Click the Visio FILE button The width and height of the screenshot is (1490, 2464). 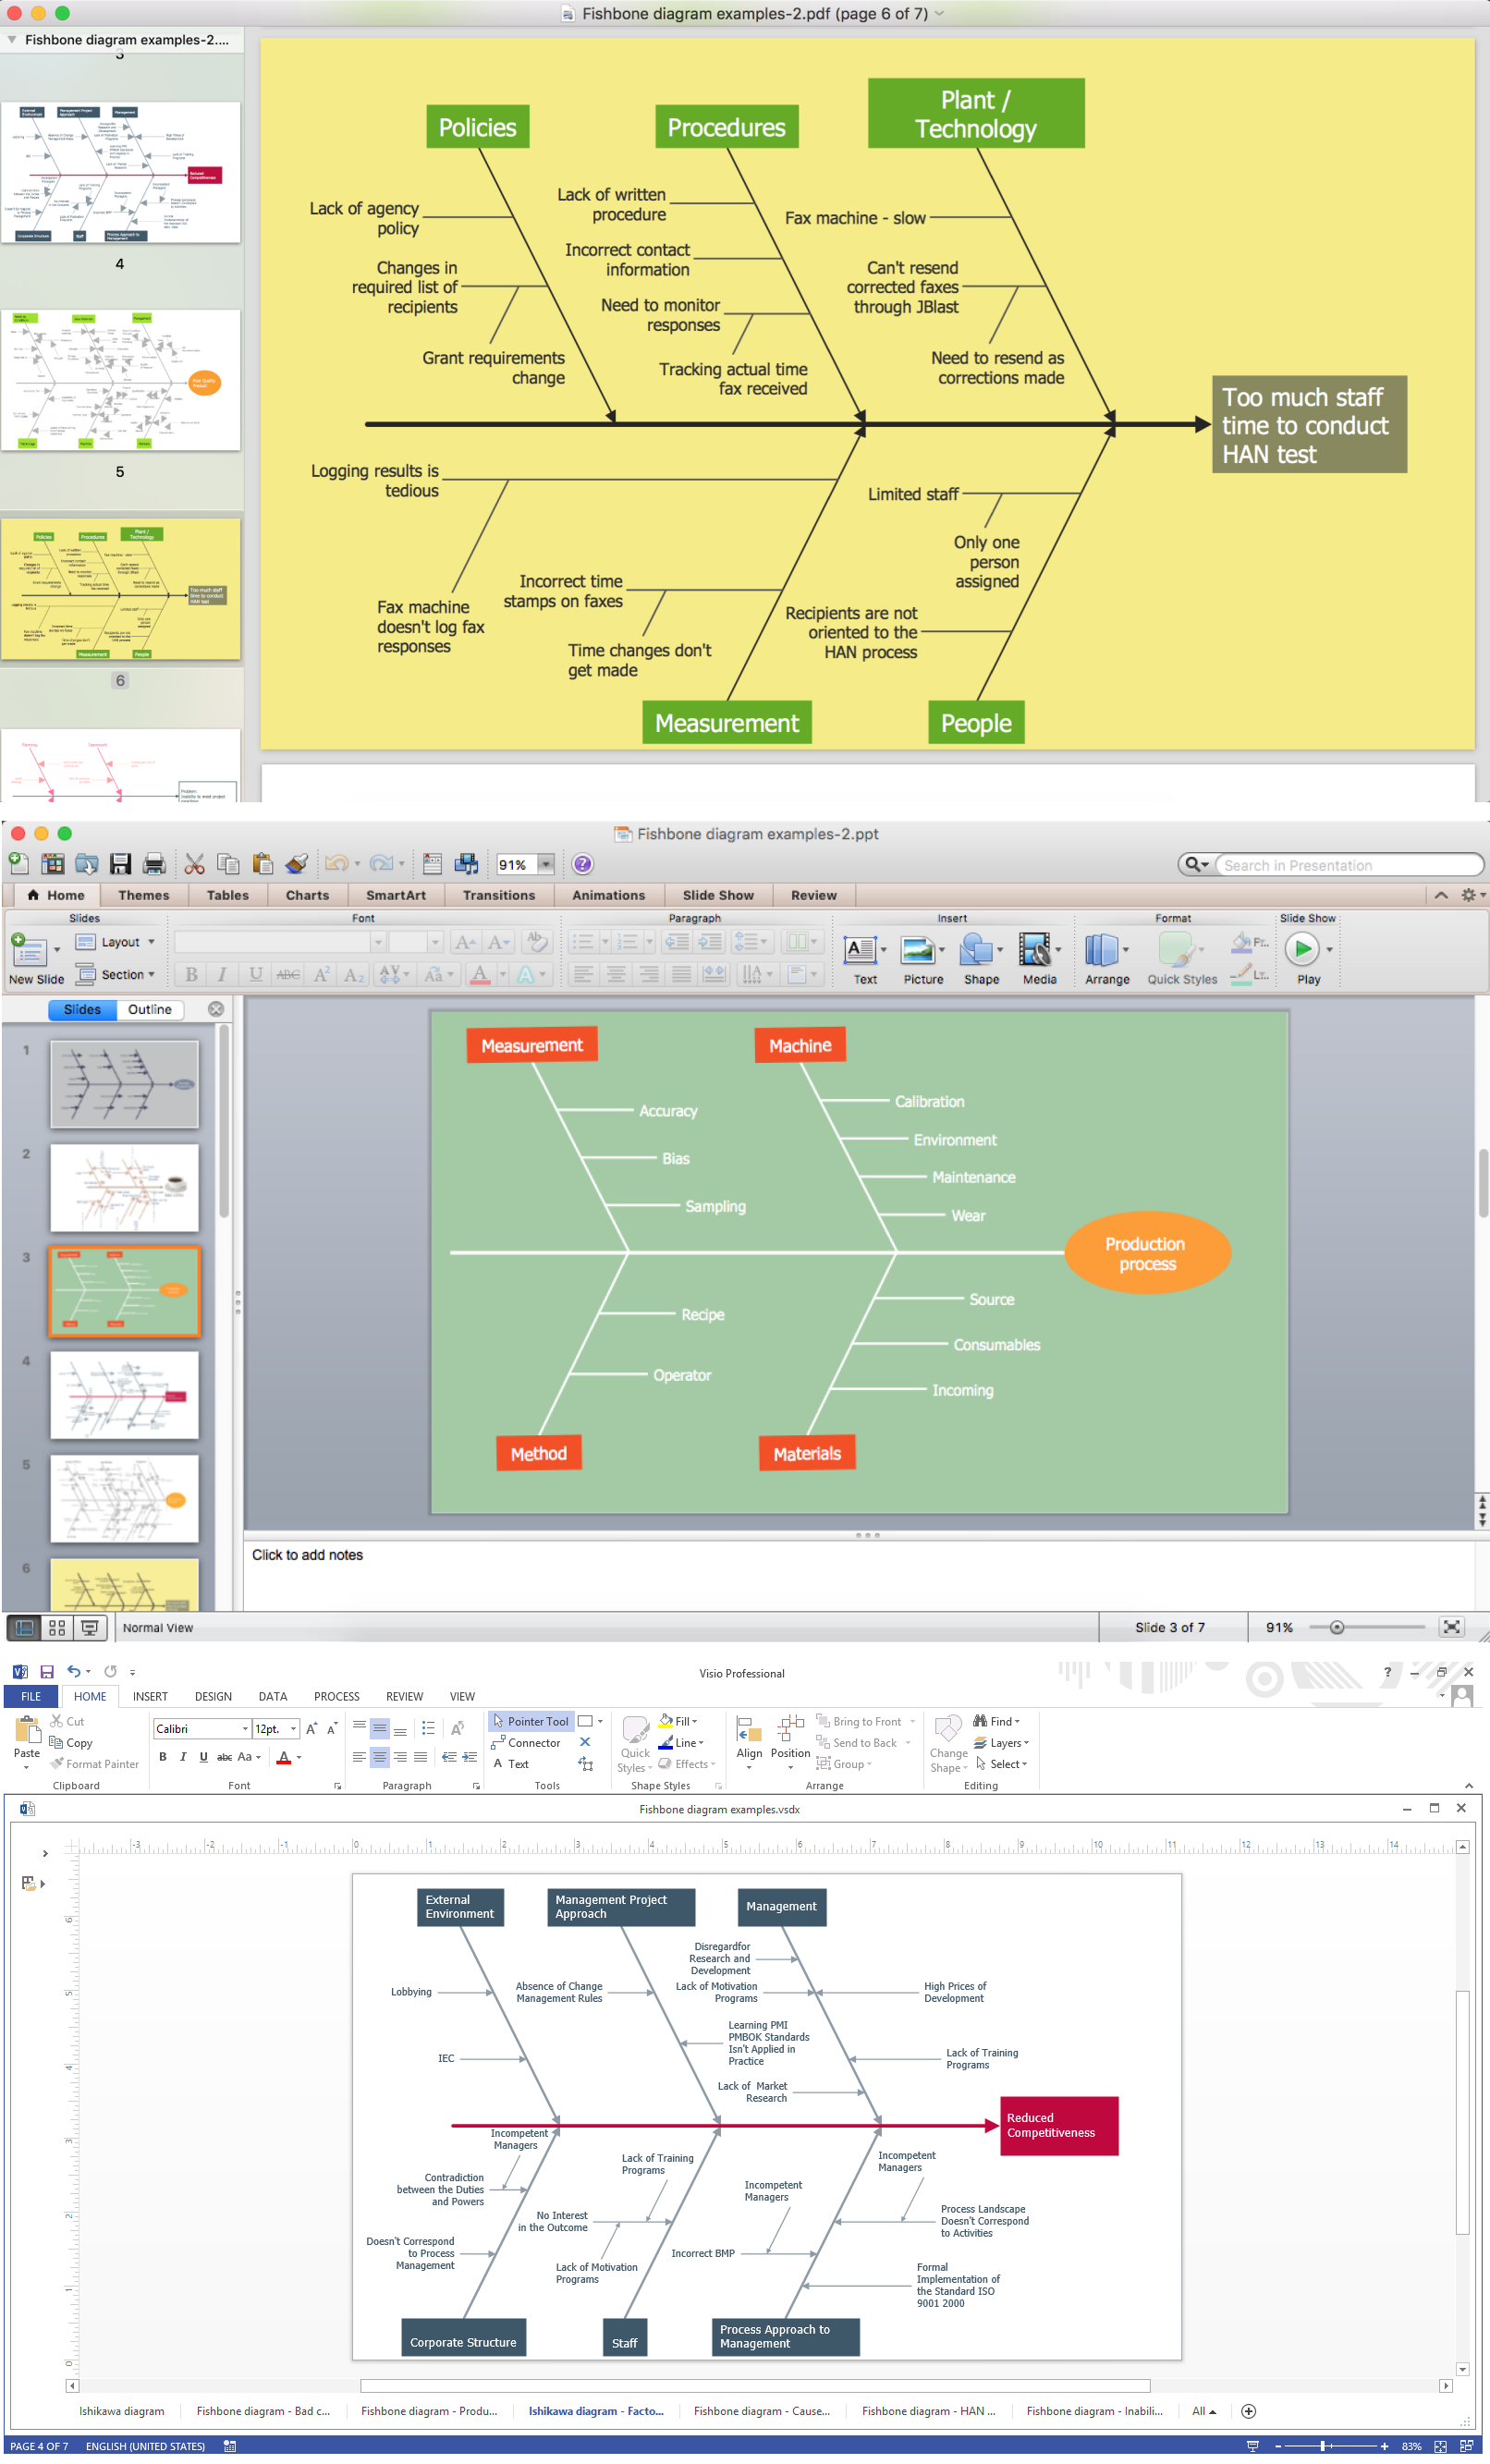(x=31, y=1697)
